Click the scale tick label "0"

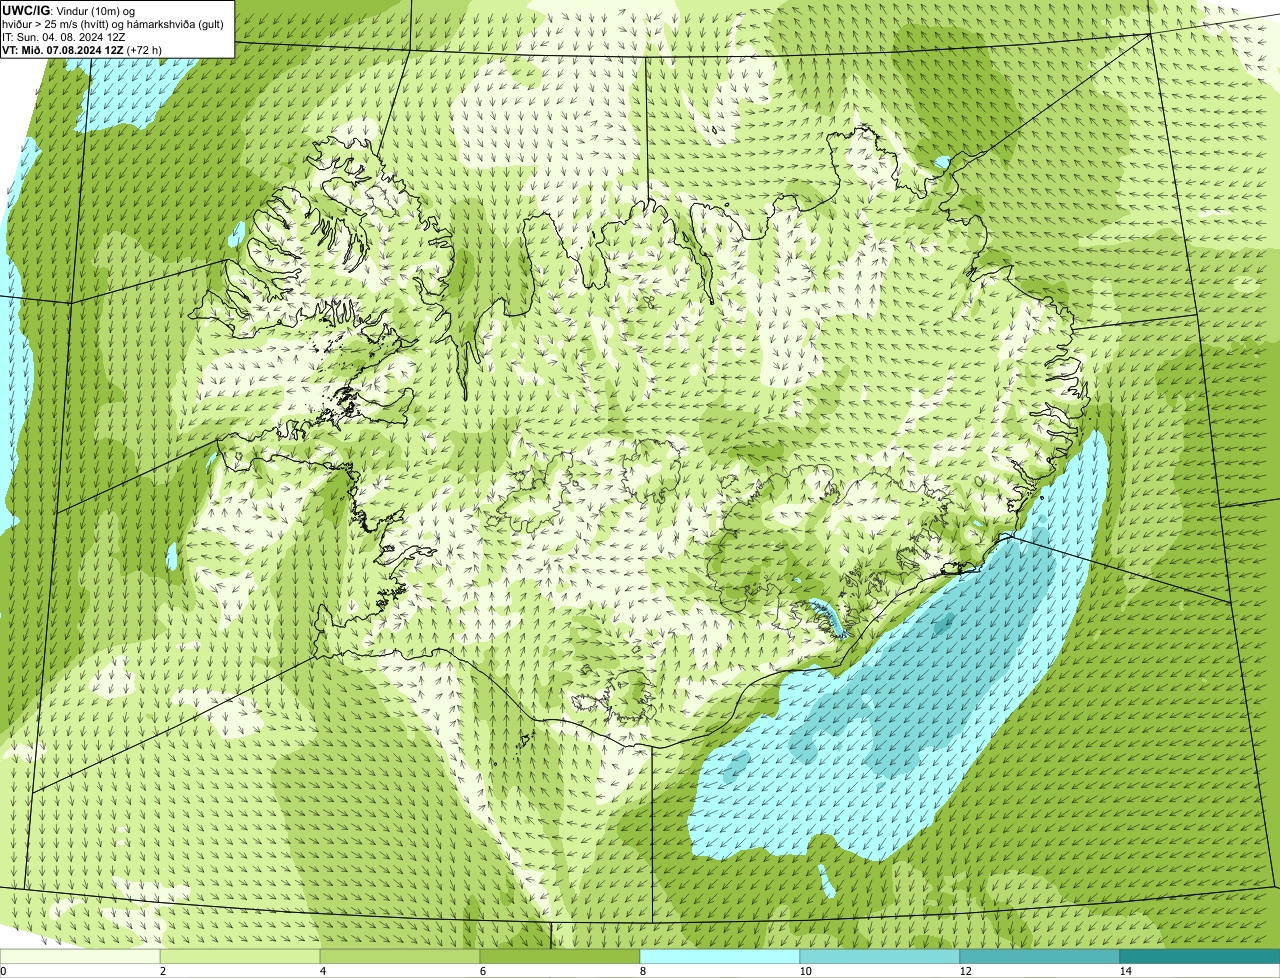[3, 971]
